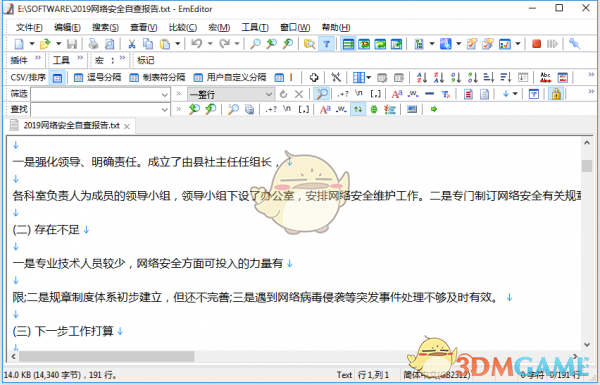Image resolution: width=600 pixels, height=385 pixels.
Task: Open the 编辑(E) menu
Action: tap(67, 27)
